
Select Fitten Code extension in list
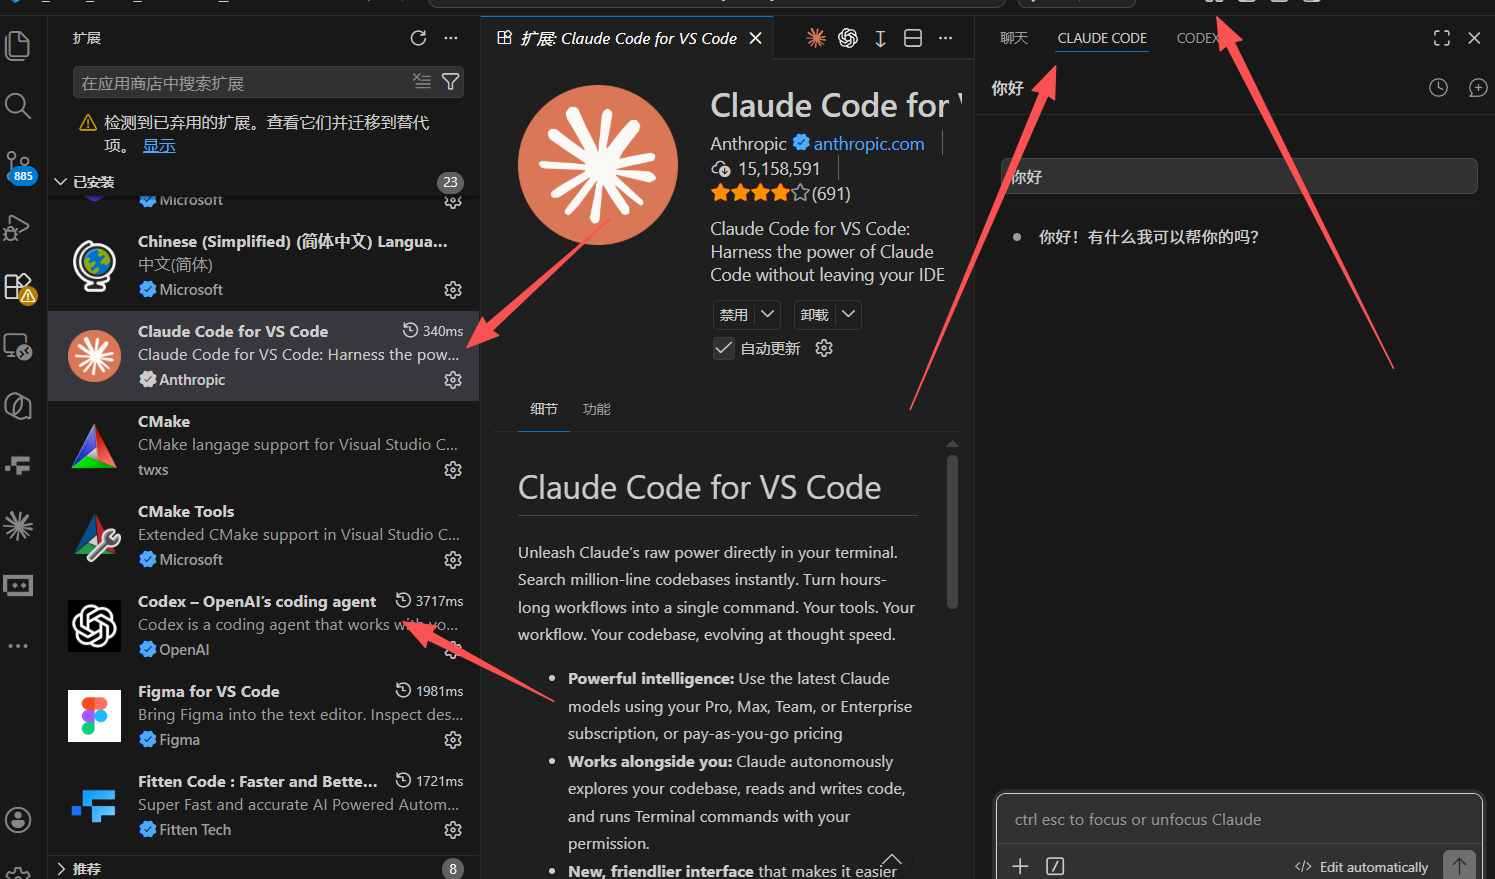264,806
